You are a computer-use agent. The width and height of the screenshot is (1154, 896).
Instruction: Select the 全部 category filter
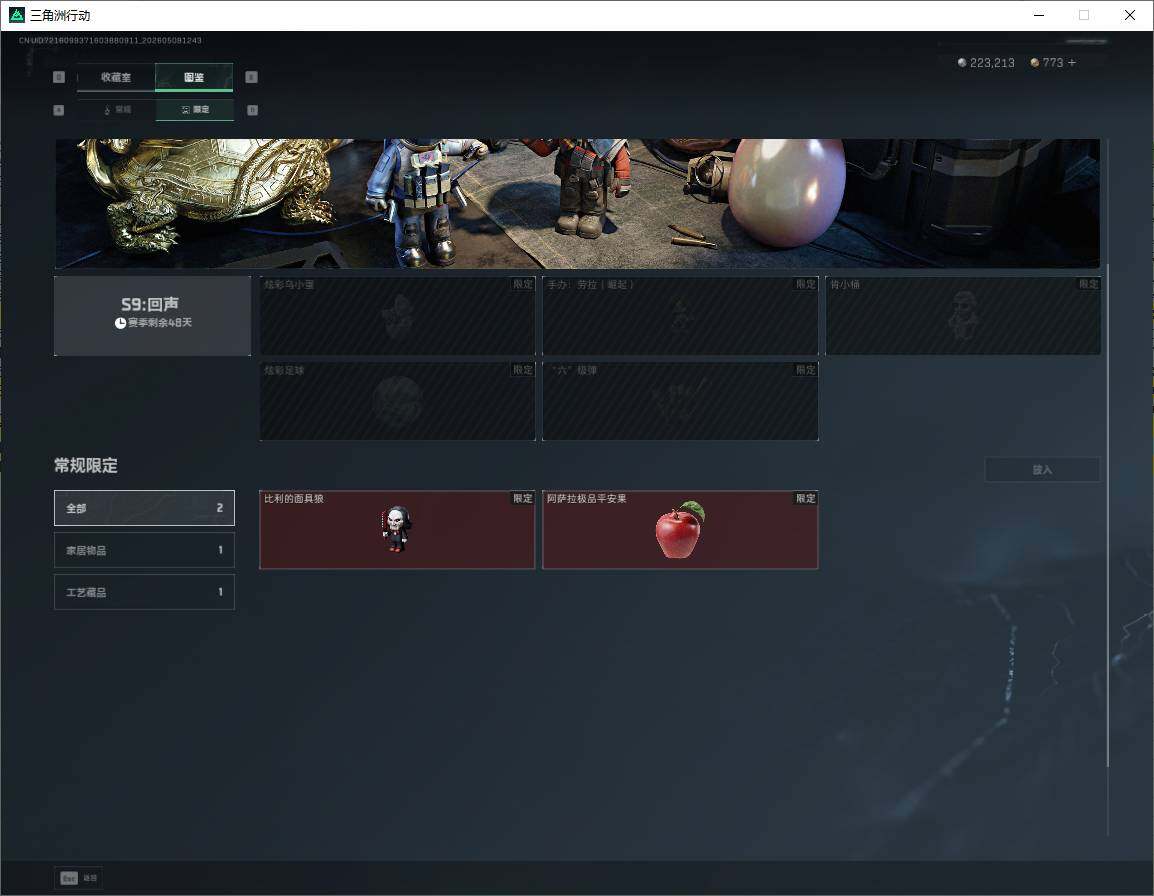coord(144,508)
